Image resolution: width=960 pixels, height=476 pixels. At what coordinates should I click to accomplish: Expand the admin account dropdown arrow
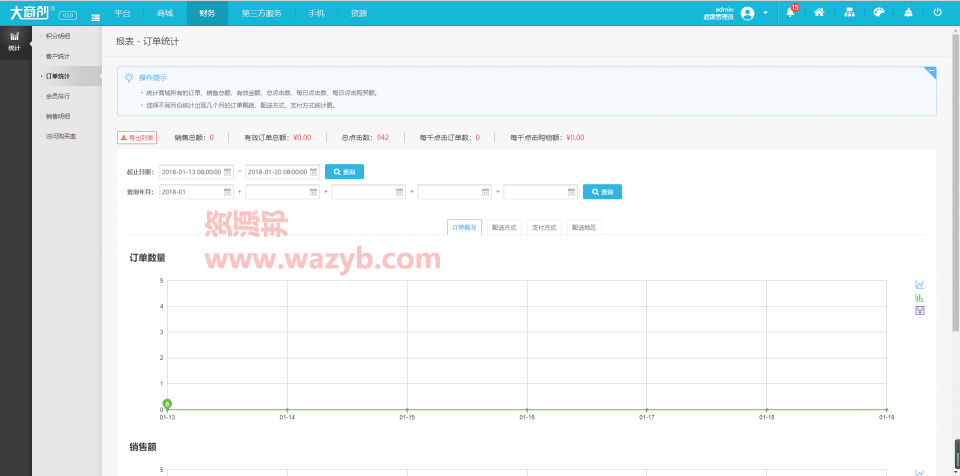pos(765,13)
